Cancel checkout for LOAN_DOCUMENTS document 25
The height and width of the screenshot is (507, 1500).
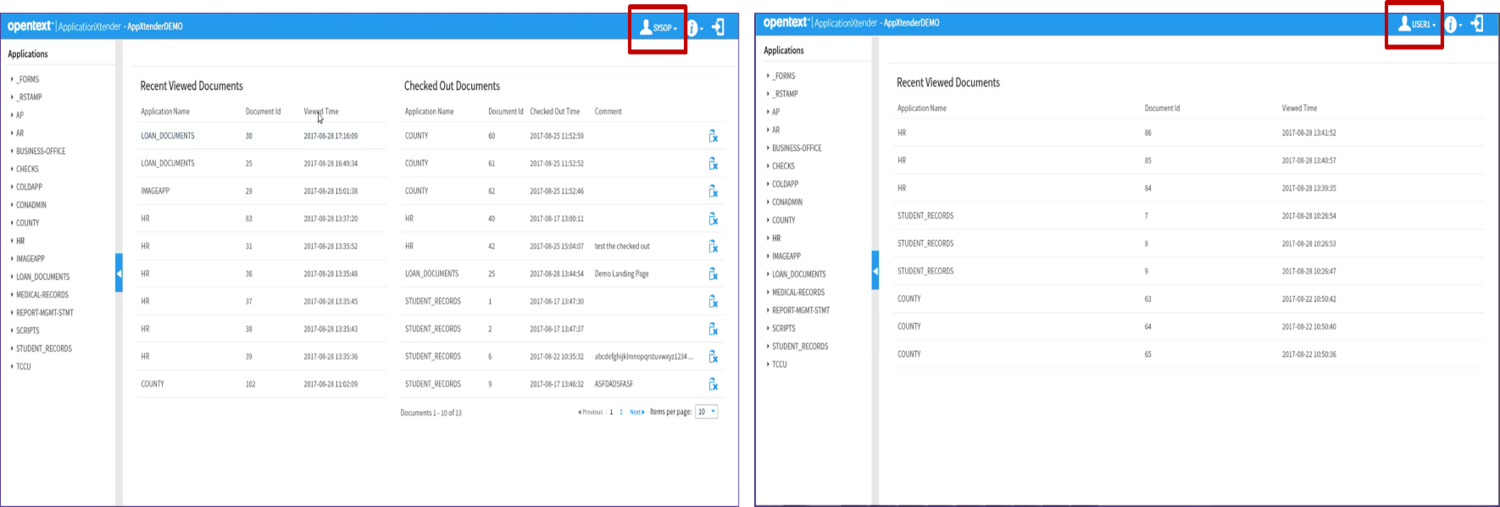(x=713, y=274)
